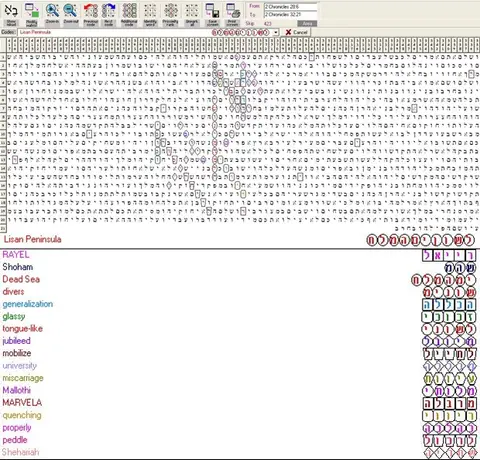Screen dimensions: 480x460
Task: Click the red circled Hebrew letters for Lisan Peninsula
Action: click(x=420, y=240)
